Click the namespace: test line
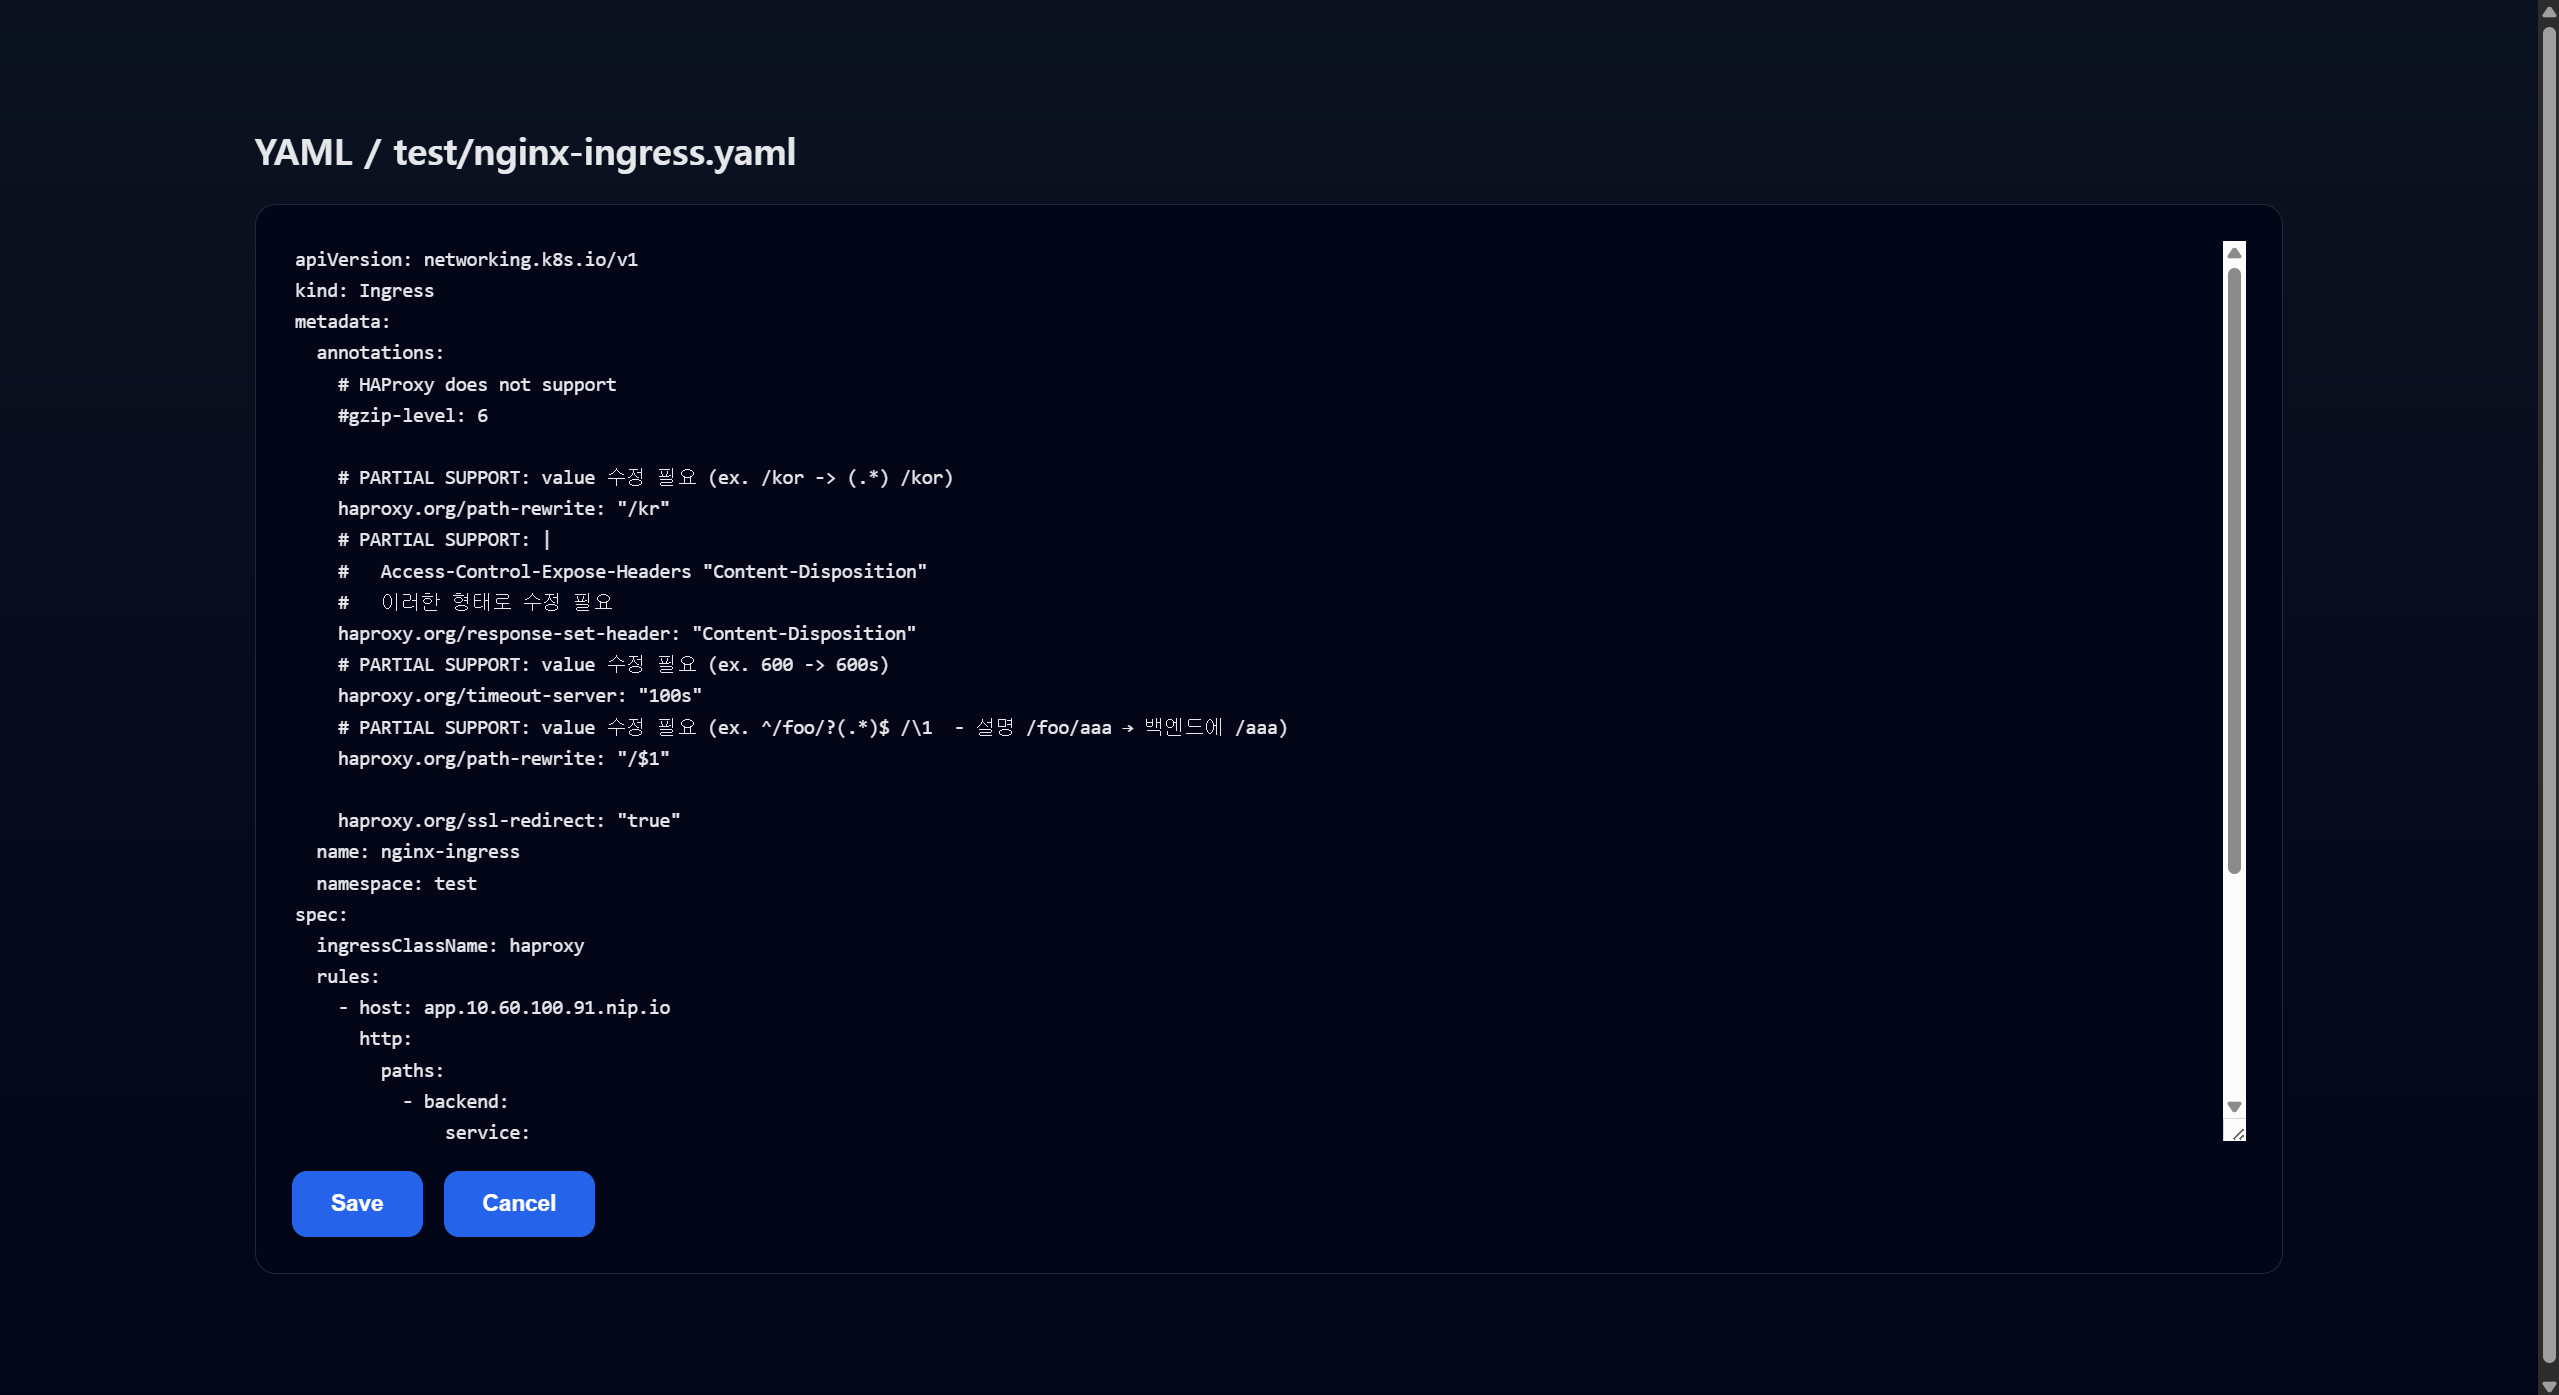This screenshot has height=1395, width=2559. (x=396, y=884)
